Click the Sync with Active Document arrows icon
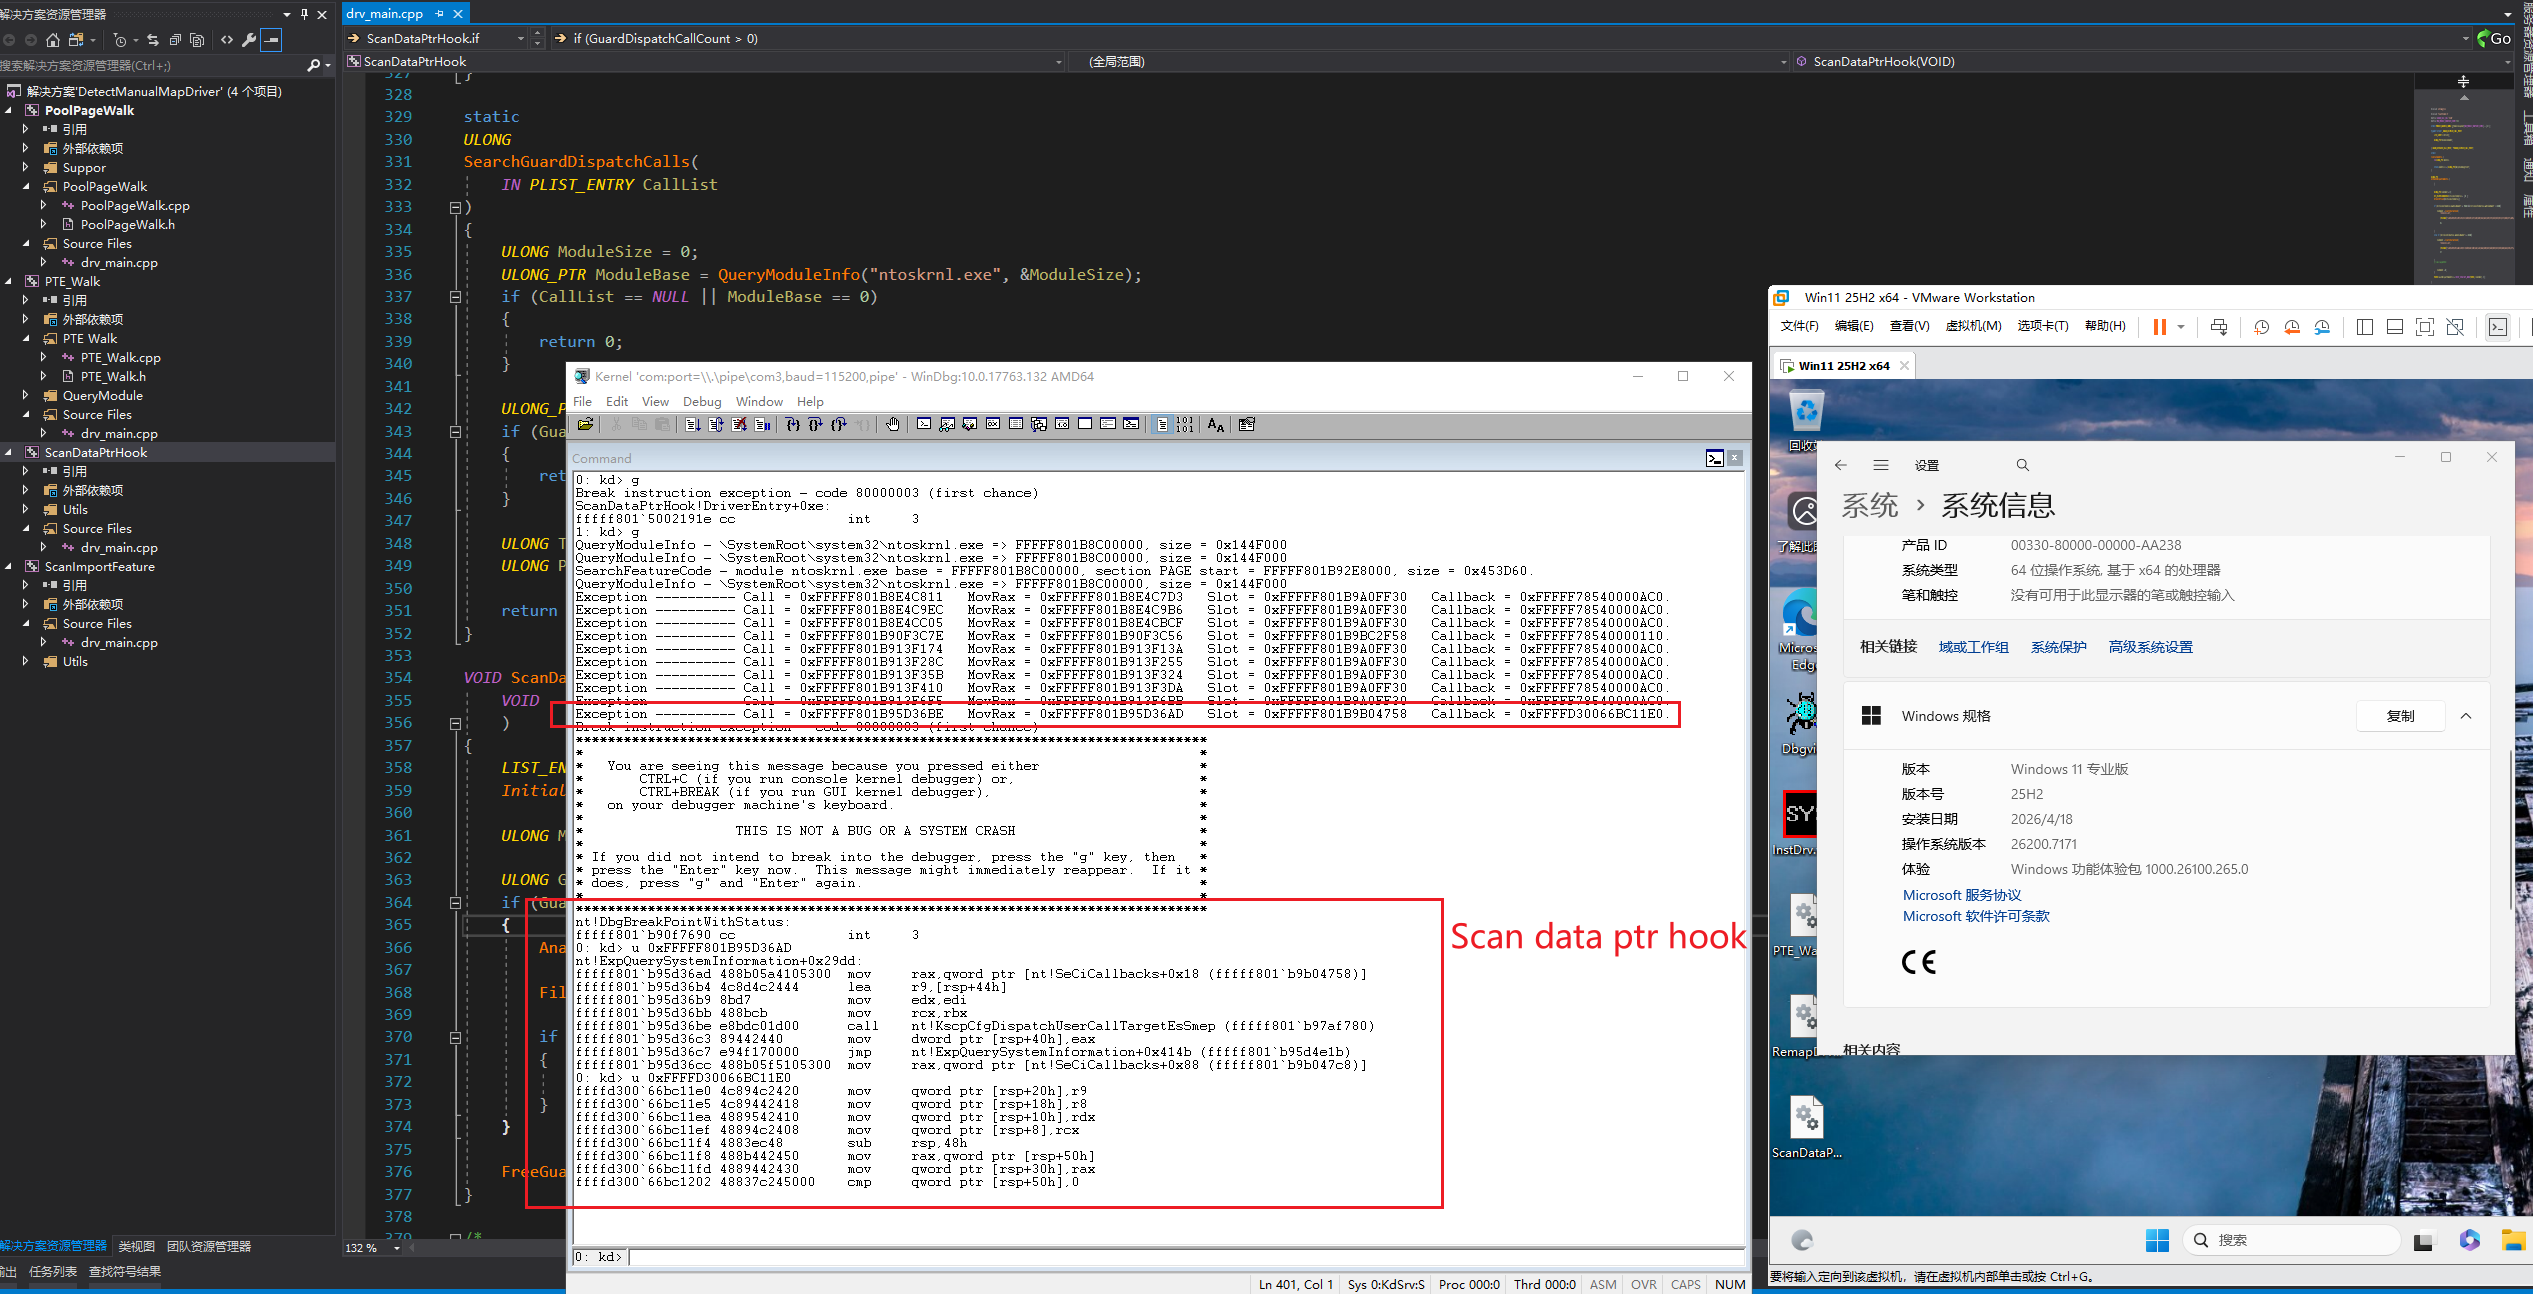 [x=153, y=40]
